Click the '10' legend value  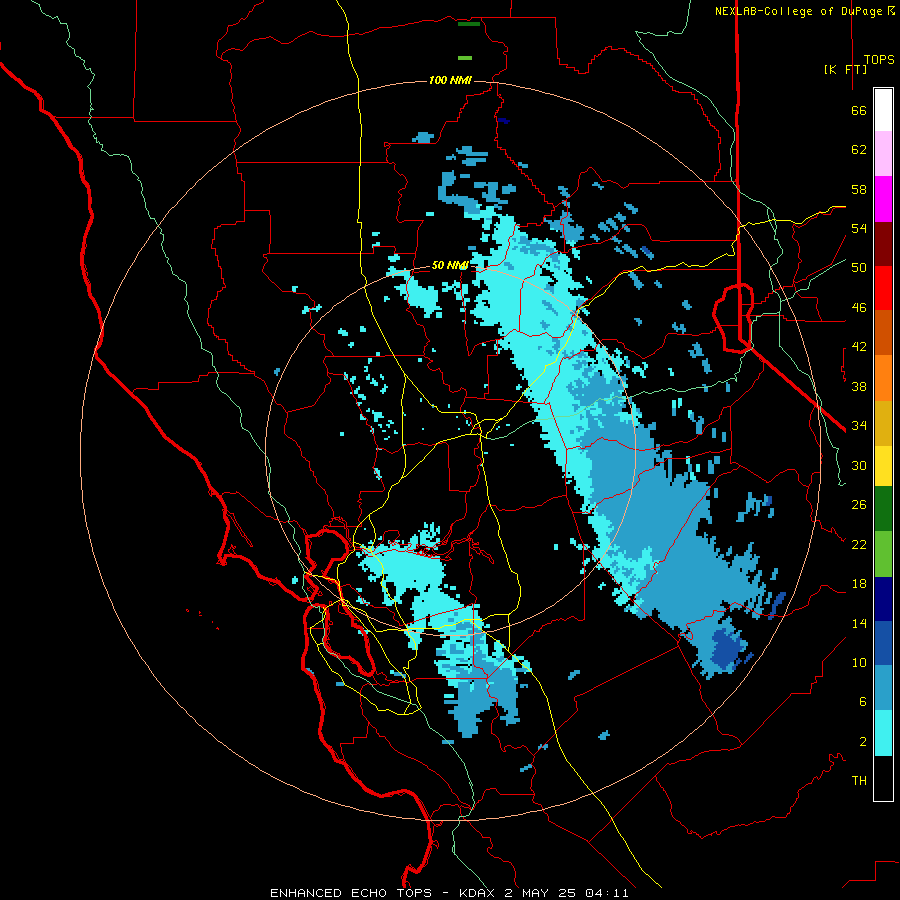[859, 663]
